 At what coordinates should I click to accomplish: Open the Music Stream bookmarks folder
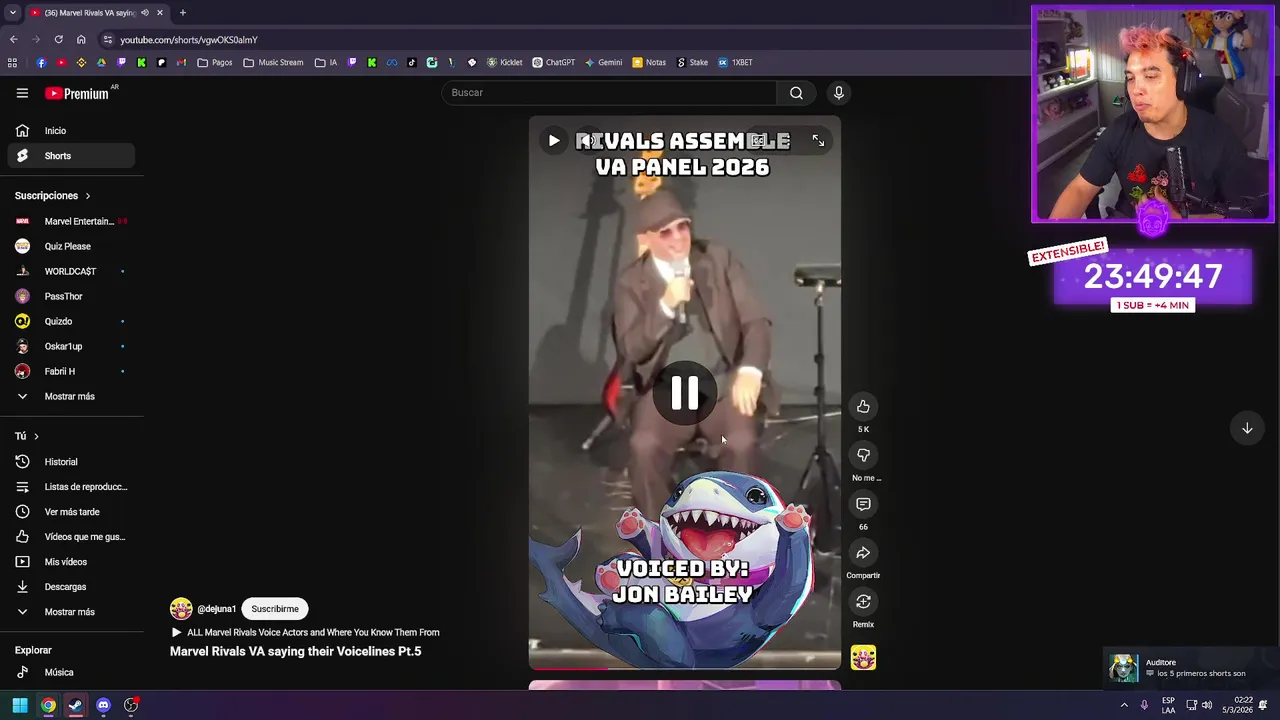[273, 62]
